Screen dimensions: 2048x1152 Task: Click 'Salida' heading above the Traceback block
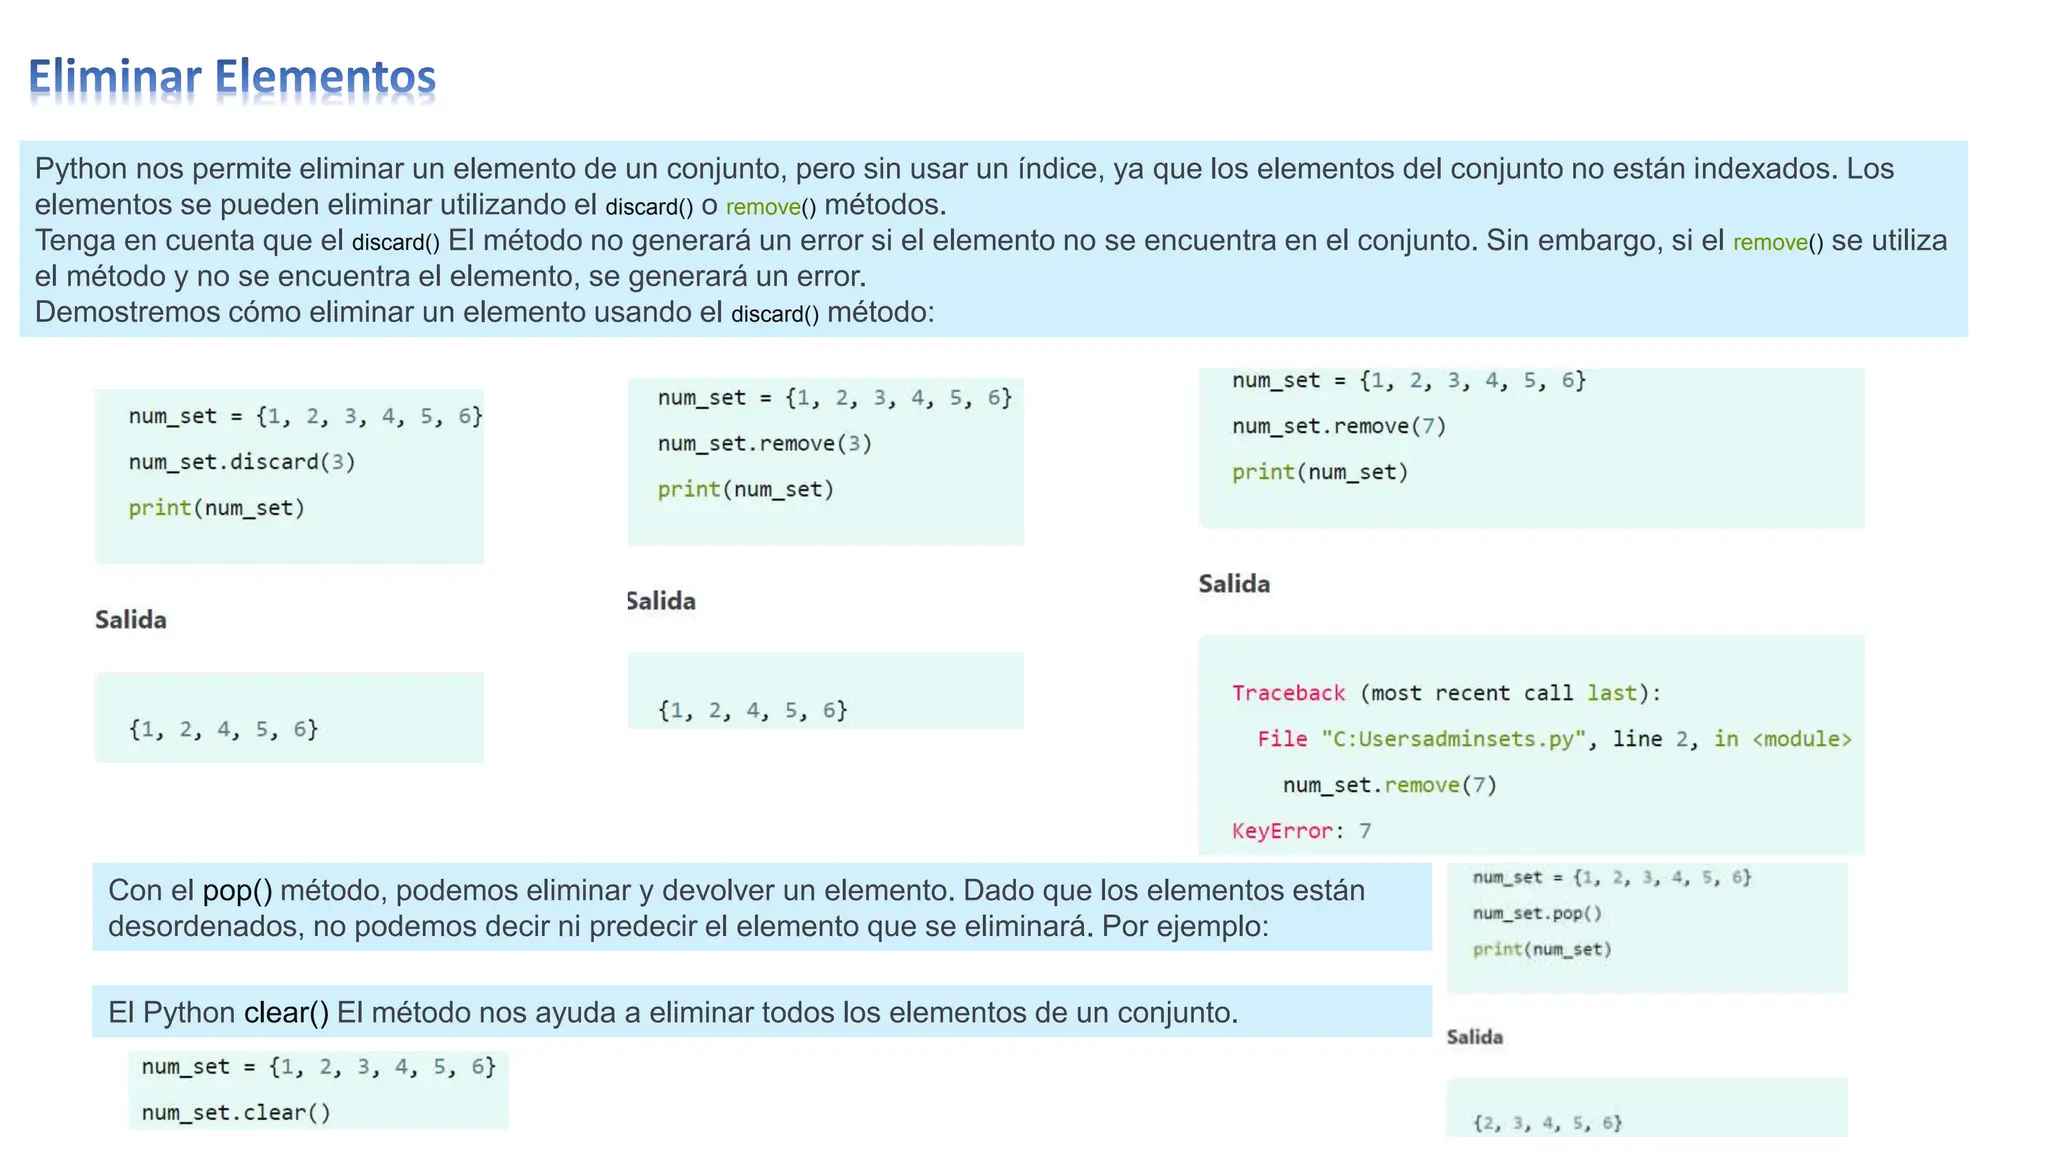(1234, 584)
